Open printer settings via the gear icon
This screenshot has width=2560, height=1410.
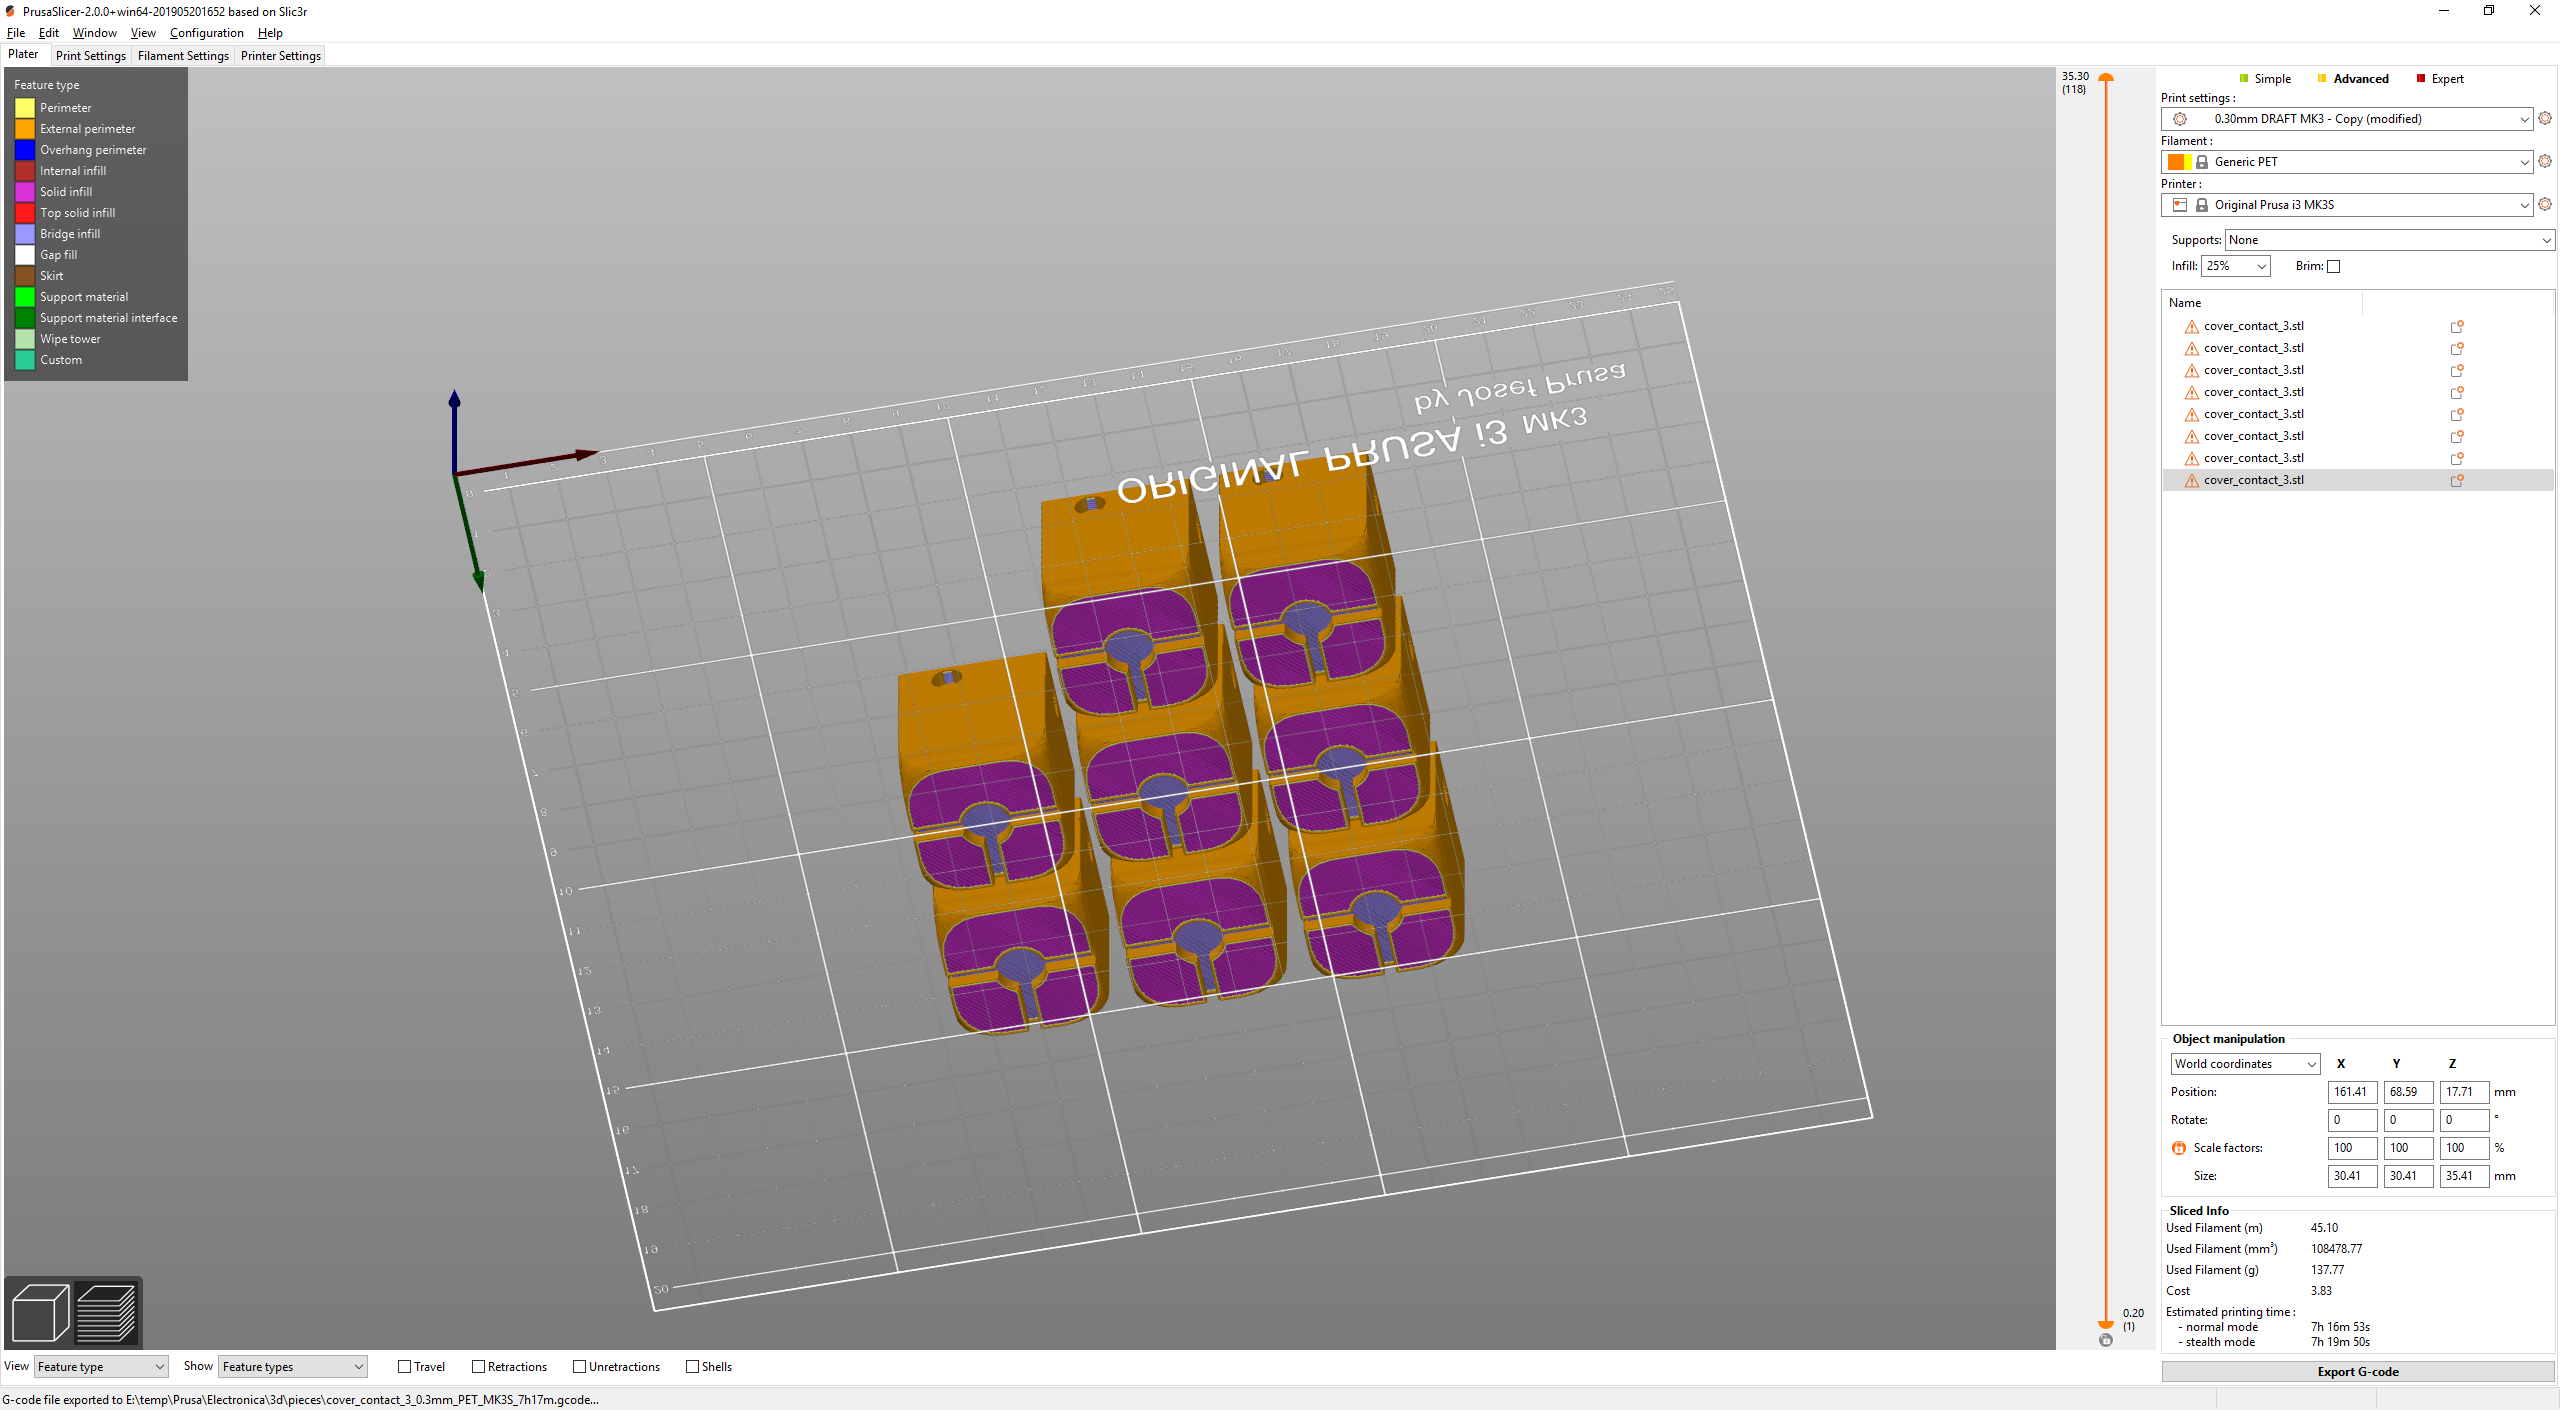2545,204
